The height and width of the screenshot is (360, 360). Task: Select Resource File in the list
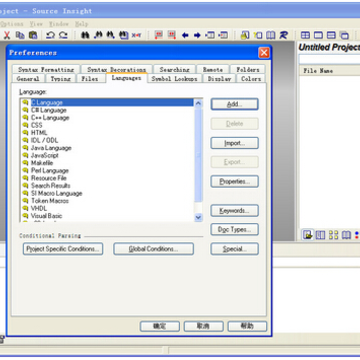tap(49, 178)
